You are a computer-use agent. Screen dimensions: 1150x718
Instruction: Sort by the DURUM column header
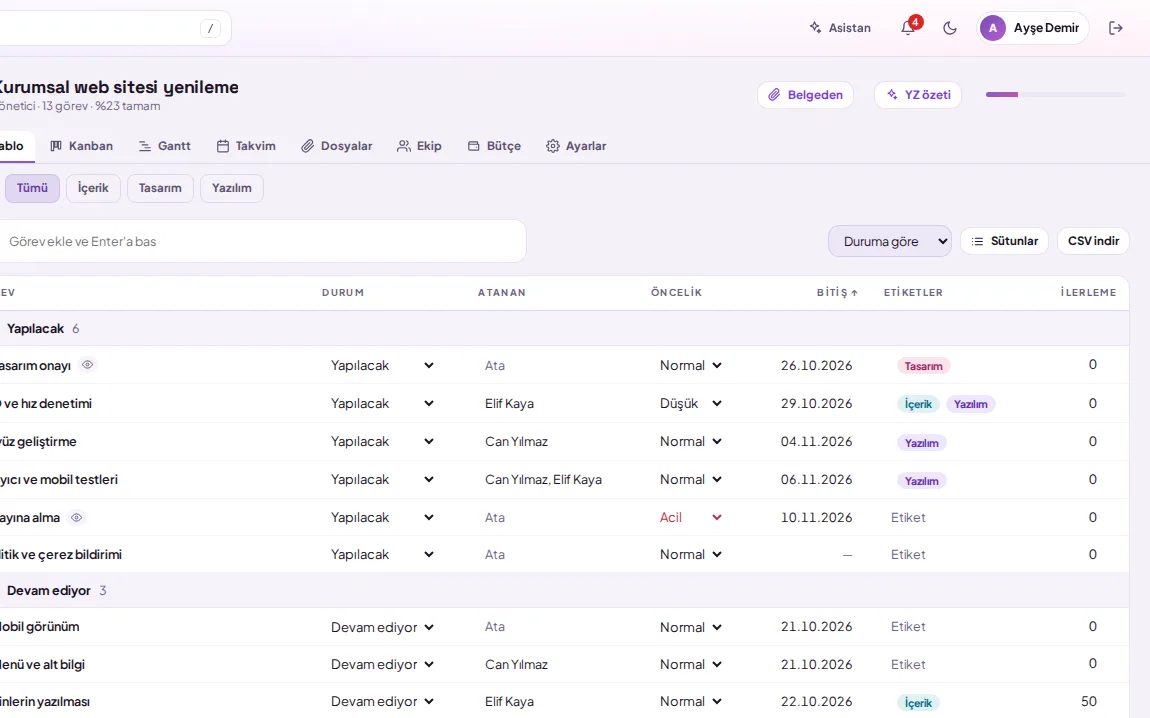(x=343, y=293)
